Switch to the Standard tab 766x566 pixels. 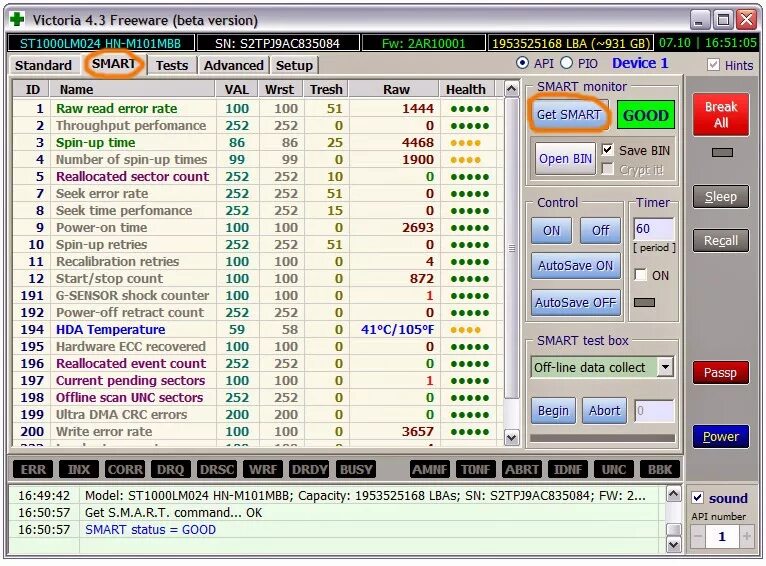[43, 65]
